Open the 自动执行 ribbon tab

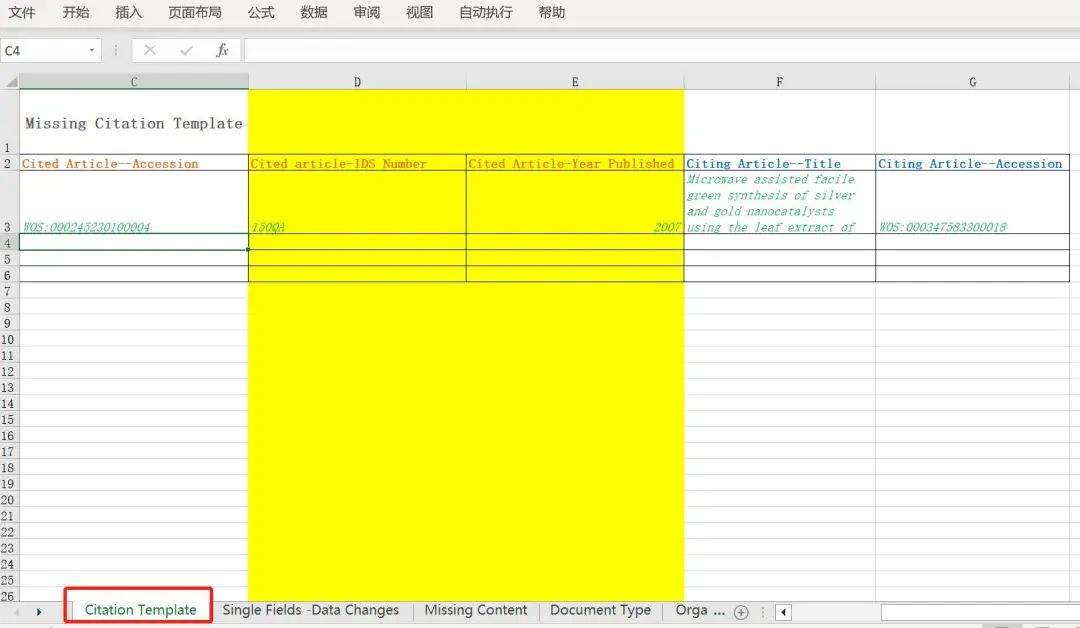pyautogui.click(x=485, y=12)
